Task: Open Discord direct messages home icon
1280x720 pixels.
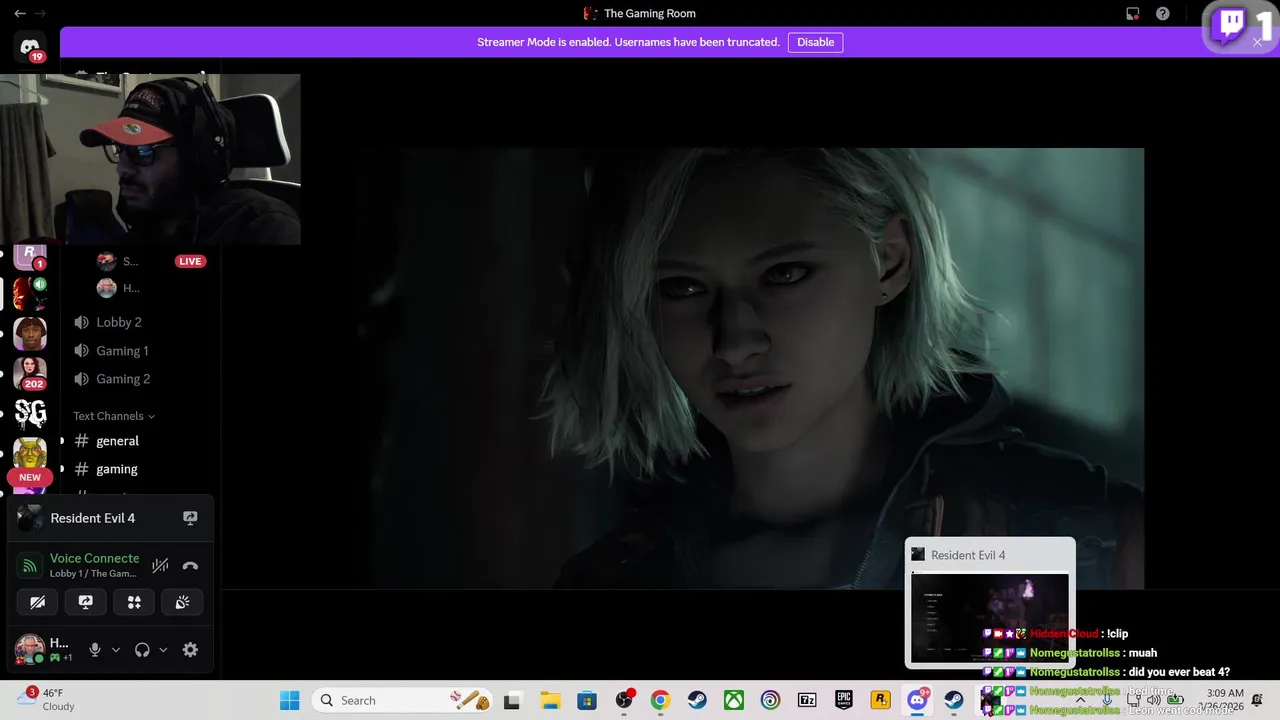Action: (30, 48)
